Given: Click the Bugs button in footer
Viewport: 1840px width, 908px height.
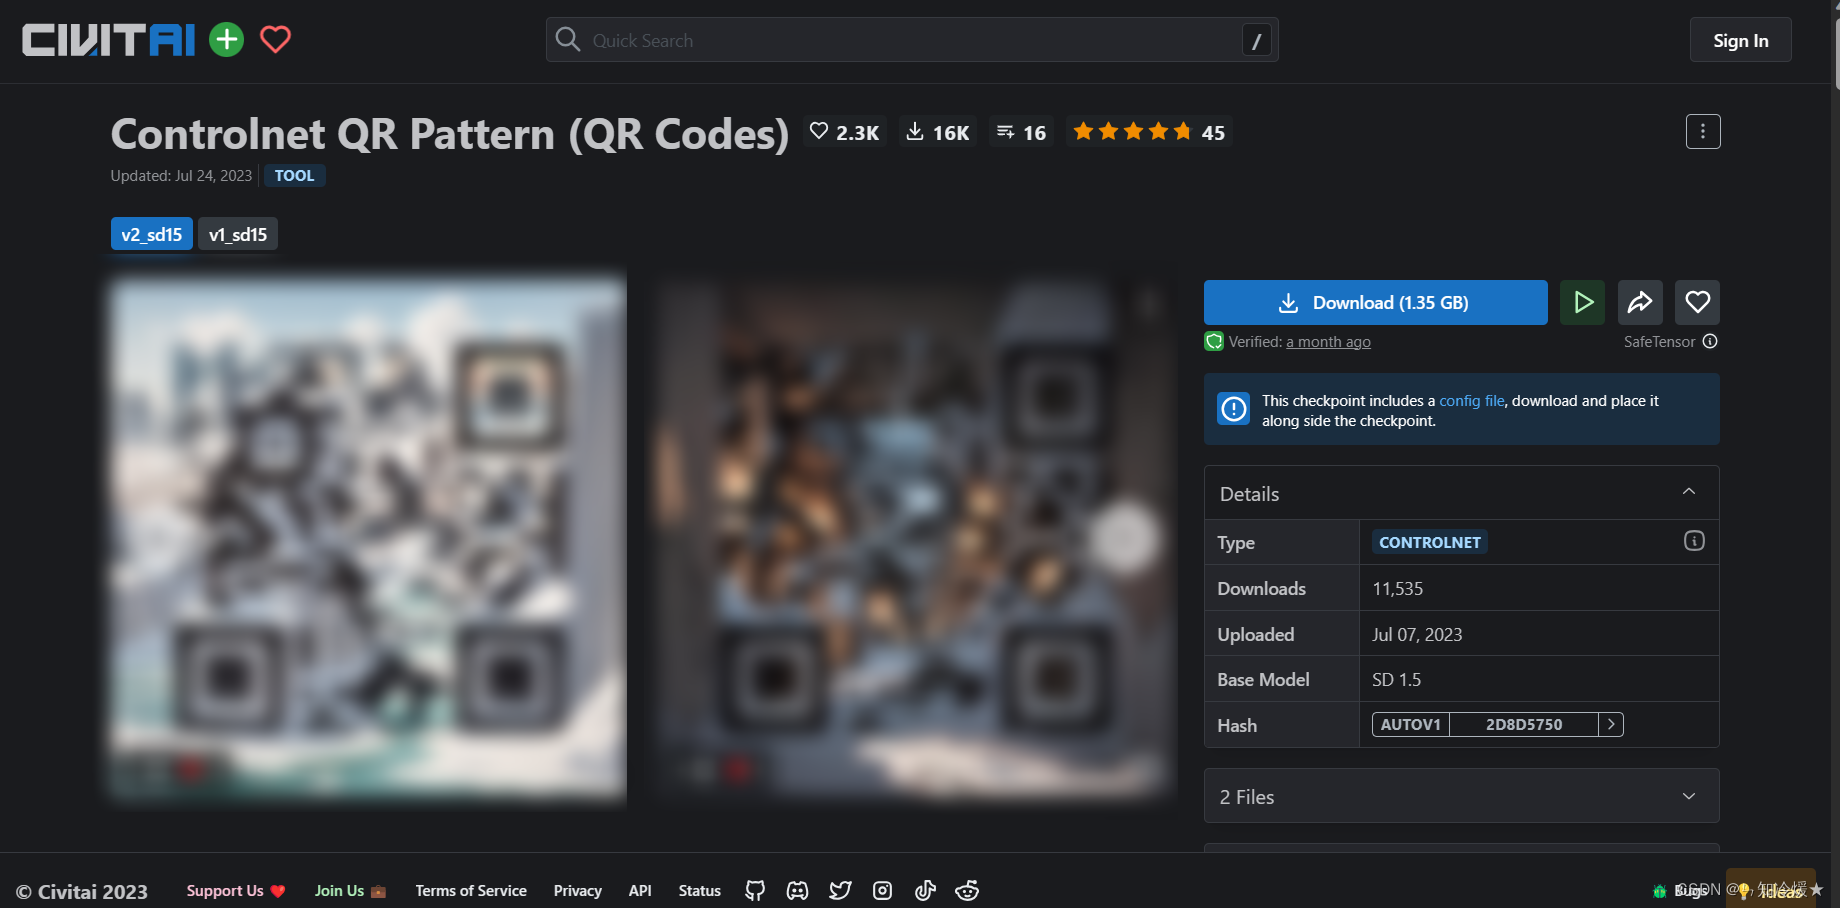Looking at the screenshot, I should coord(1681,890).
